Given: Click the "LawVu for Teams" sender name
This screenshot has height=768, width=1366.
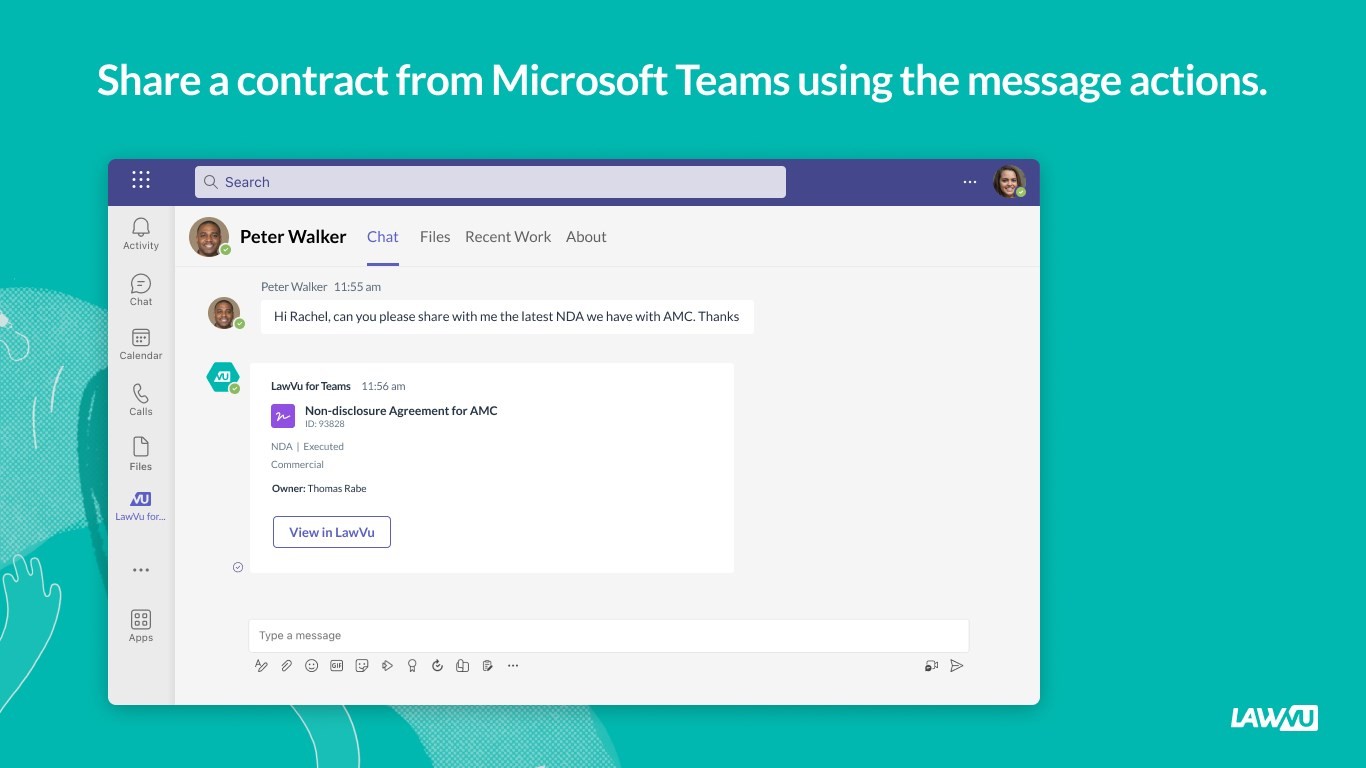Looking at the screenshot, I should (311, 386).
